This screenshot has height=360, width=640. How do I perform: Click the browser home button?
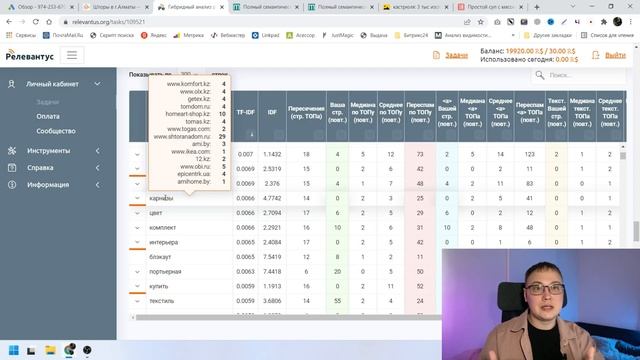point(49,22)
